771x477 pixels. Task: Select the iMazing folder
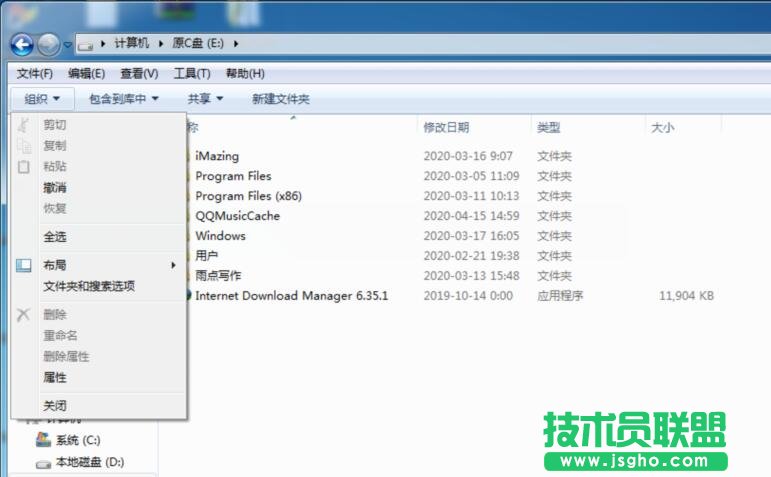[217, 156]
